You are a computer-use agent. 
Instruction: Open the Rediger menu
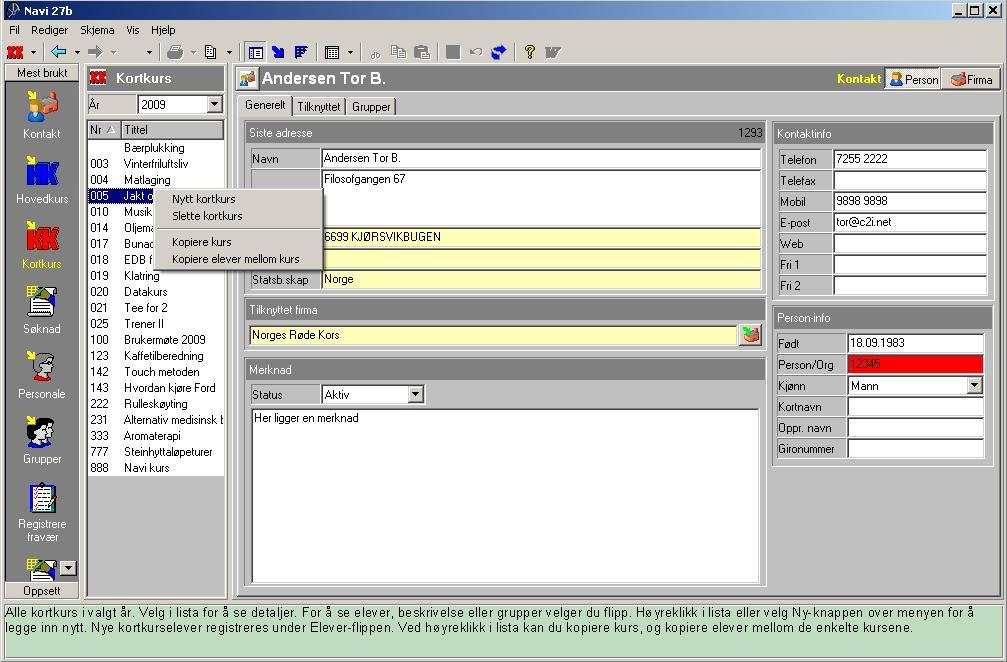49,30
